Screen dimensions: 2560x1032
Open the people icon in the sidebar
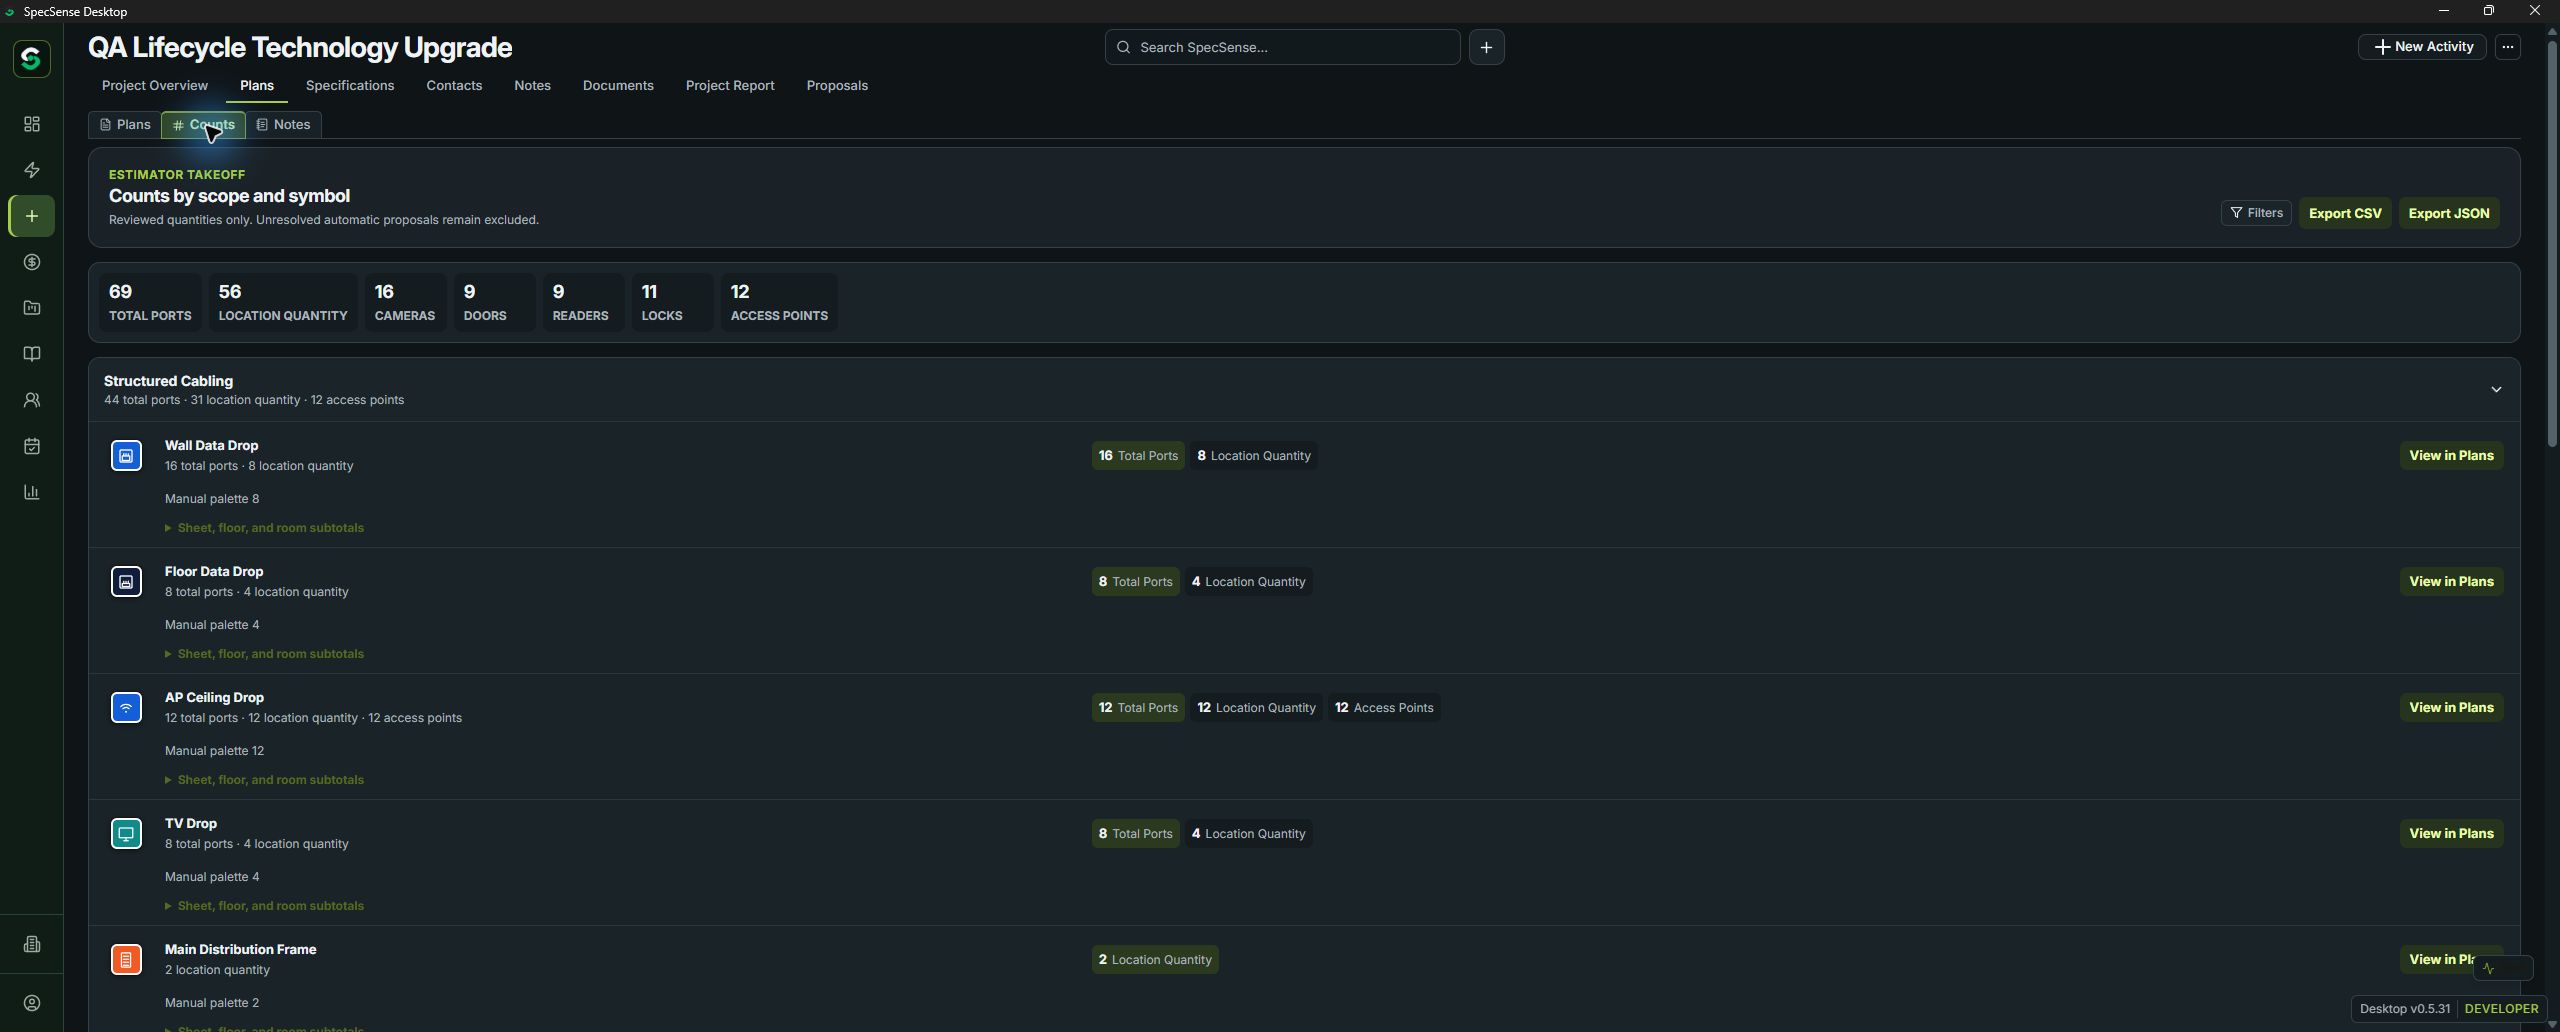pos(32,400)
